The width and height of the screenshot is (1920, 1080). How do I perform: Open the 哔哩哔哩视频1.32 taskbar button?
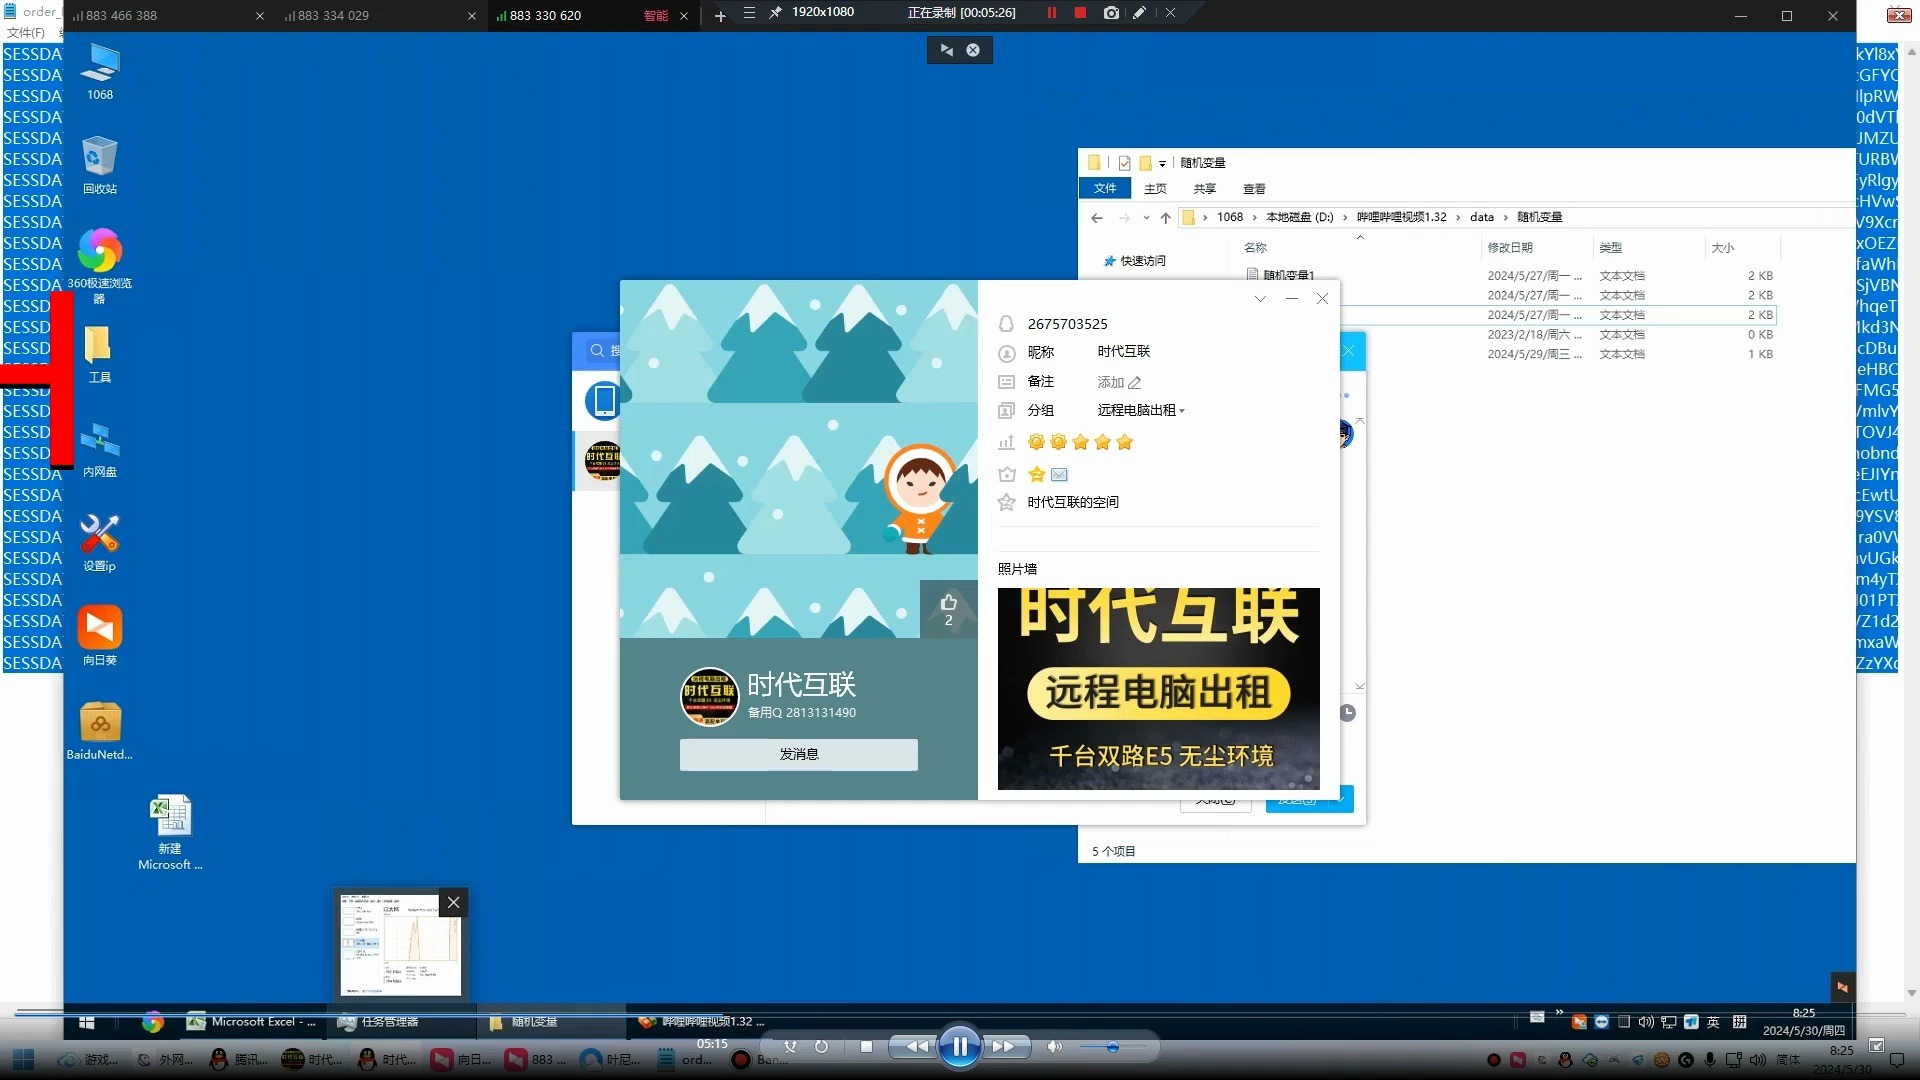pos(700,1022)
